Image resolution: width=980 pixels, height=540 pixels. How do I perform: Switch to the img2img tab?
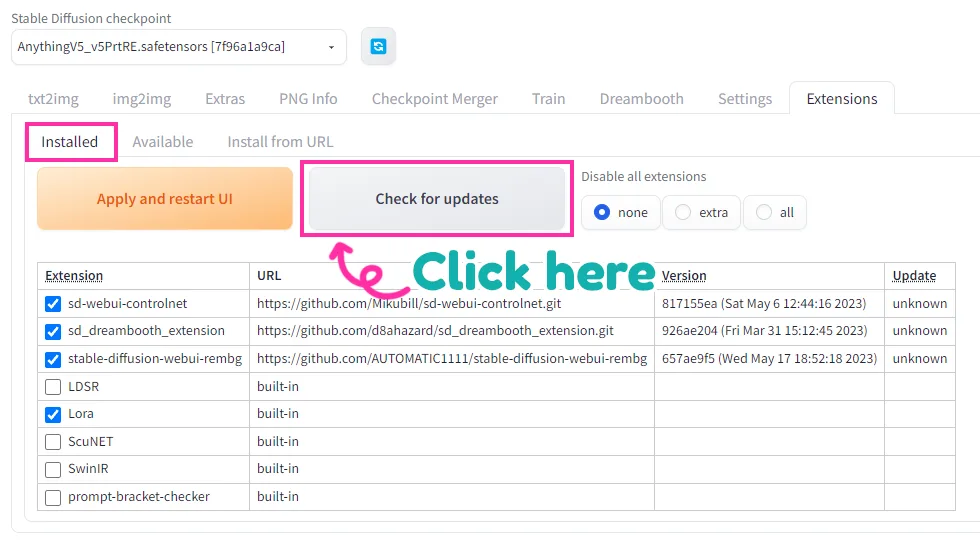pyautogui.click(x=142, y=99)
